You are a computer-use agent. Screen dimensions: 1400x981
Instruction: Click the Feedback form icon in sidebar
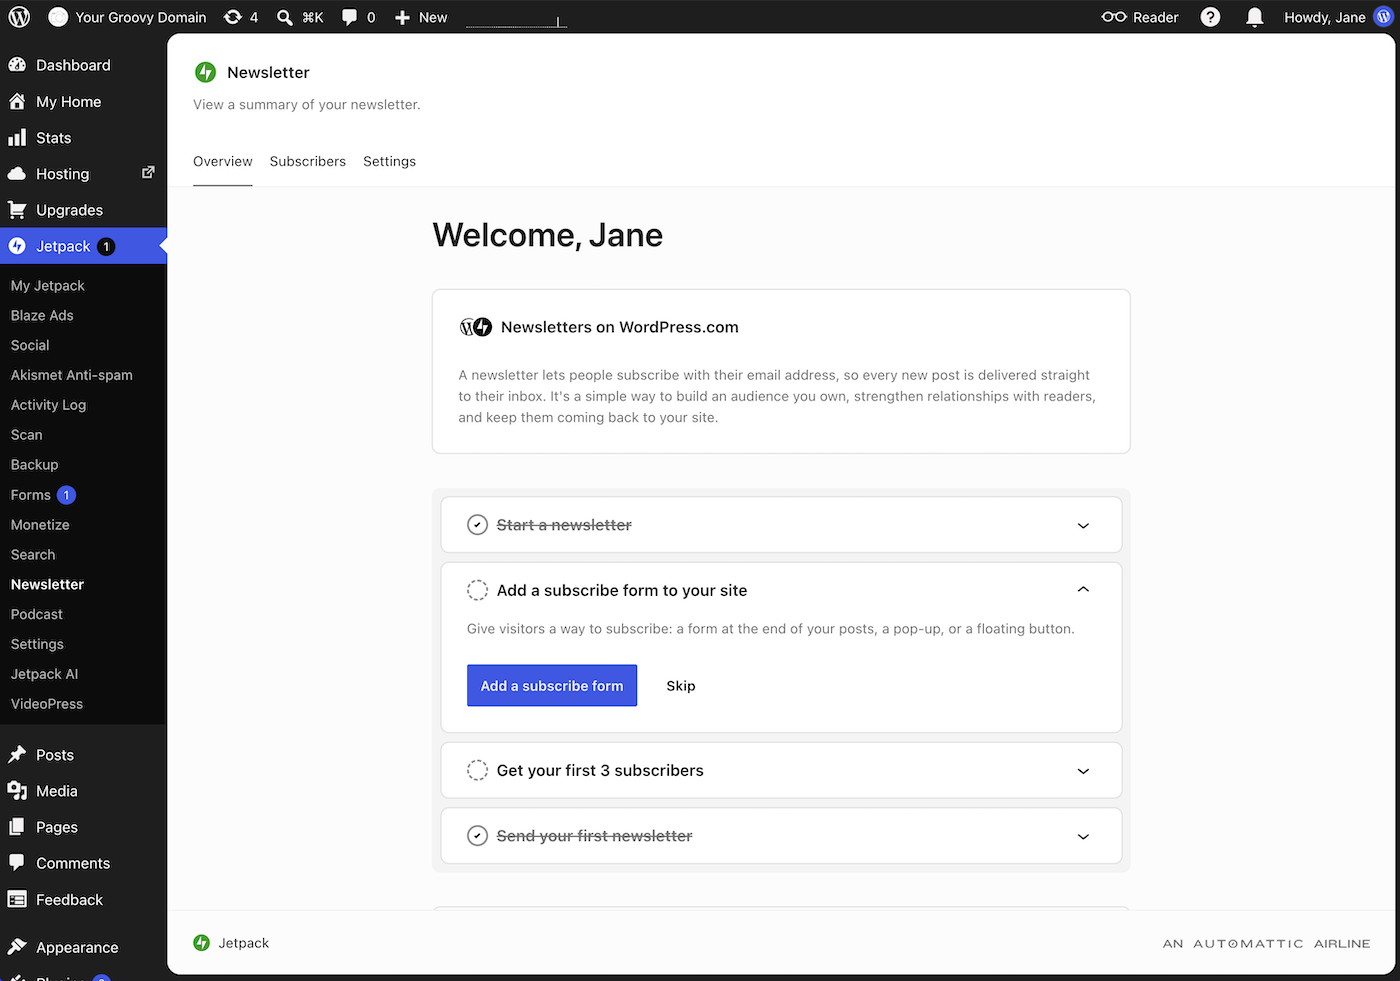(17, 899)
